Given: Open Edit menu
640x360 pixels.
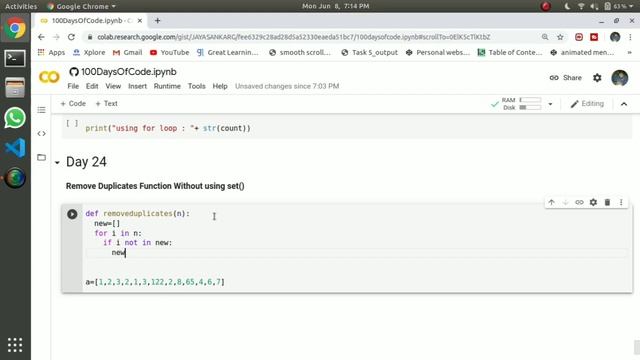Looking at the screenshot, I should point(92,86).
